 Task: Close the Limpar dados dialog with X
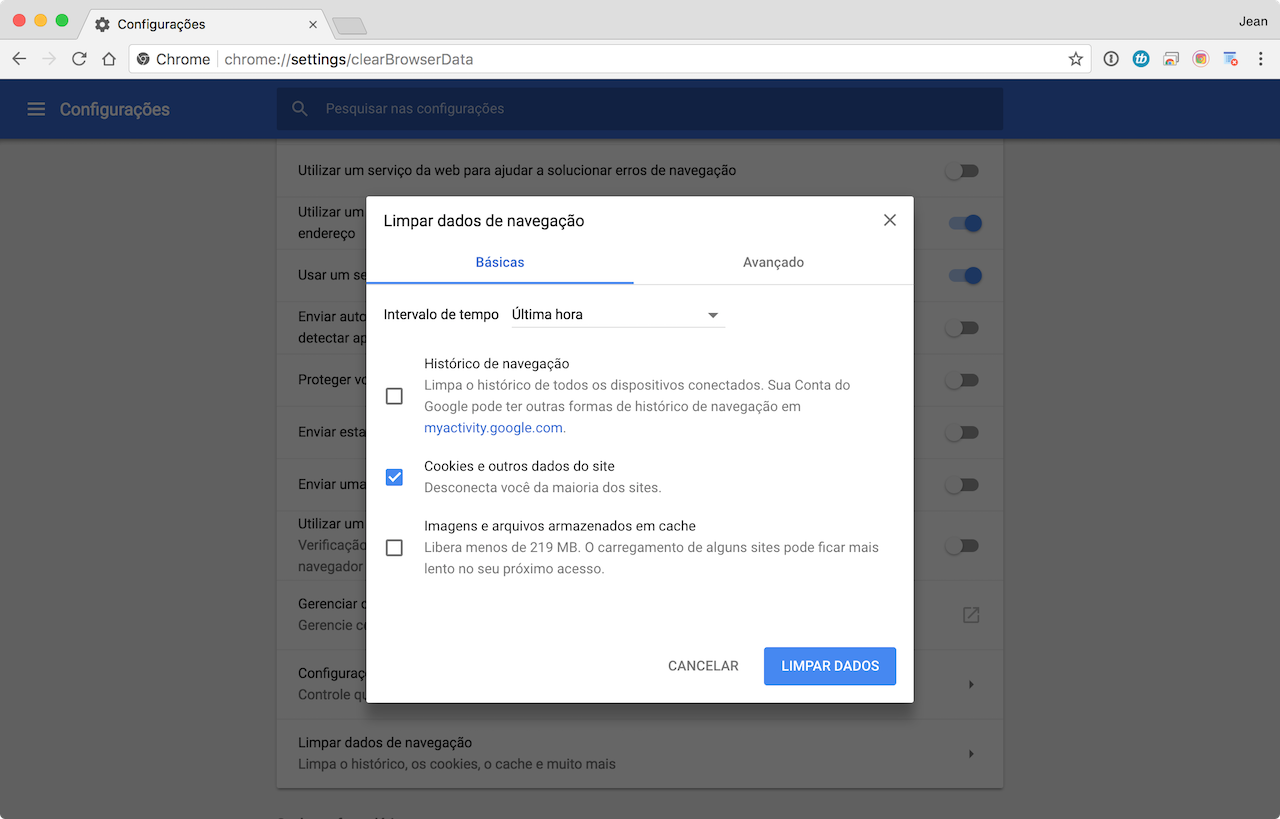(x=889, y=220)
